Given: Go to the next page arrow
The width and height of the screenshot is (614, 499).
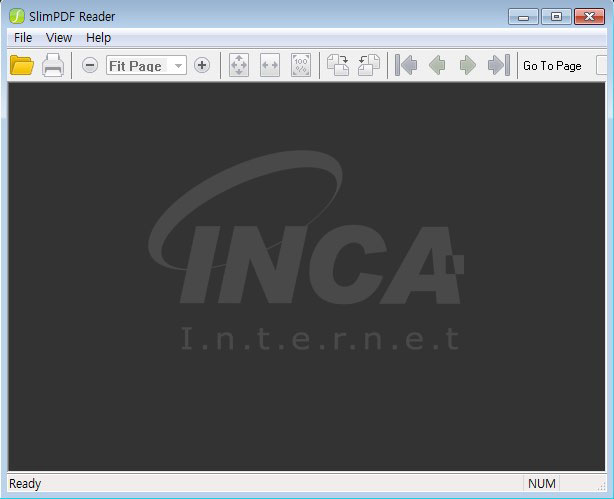Looking at the screenshot, I should coord(468,65).
